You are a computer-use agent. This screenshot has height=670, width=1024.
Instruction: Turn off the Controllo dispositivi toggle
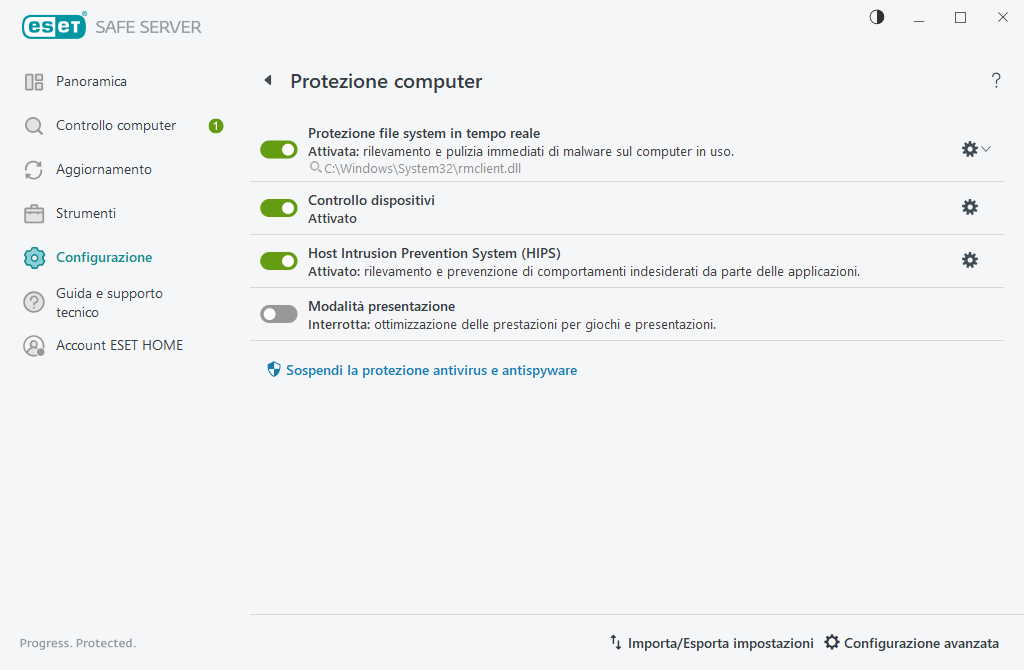278,207
